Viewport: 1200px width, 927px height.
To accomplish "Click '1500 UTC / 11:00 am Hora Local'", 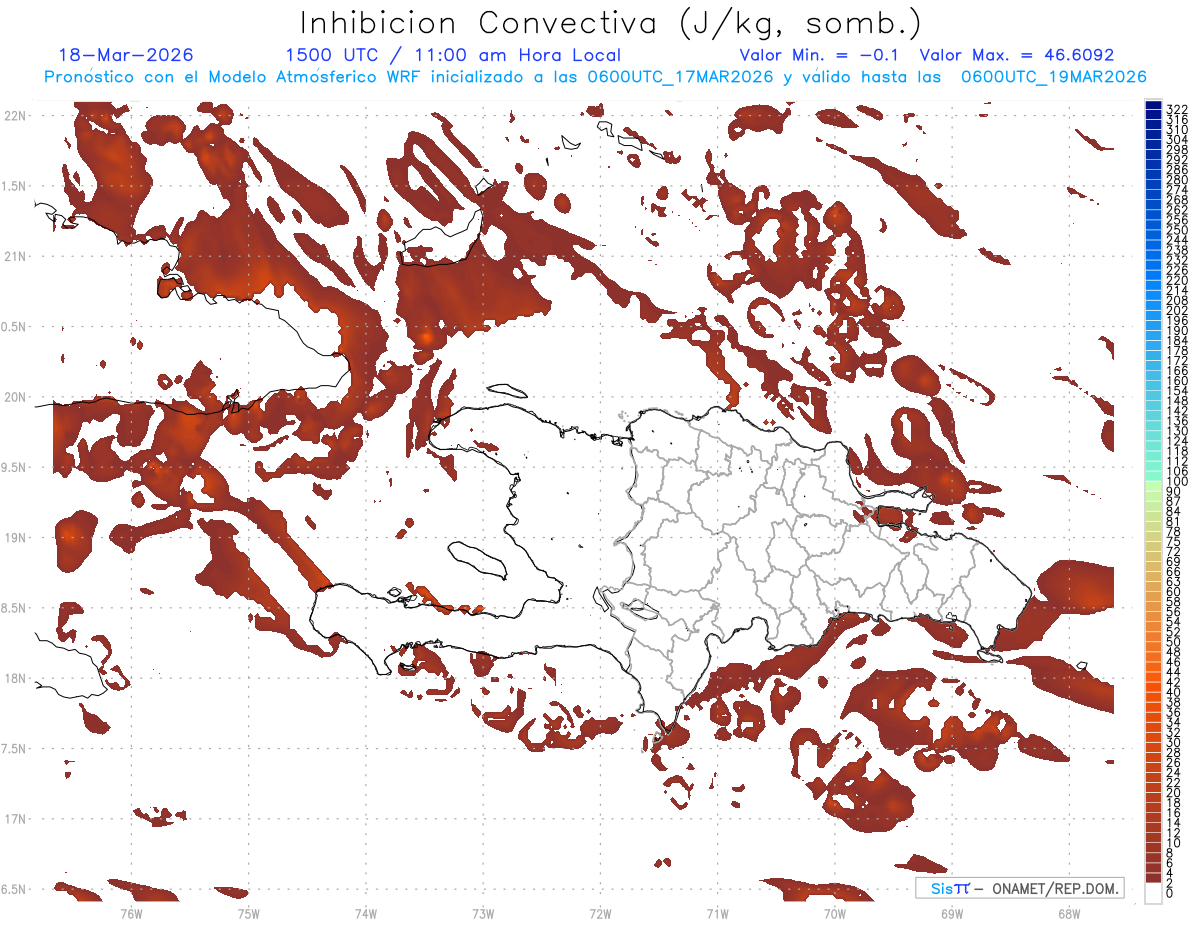I will click(453, 55).
